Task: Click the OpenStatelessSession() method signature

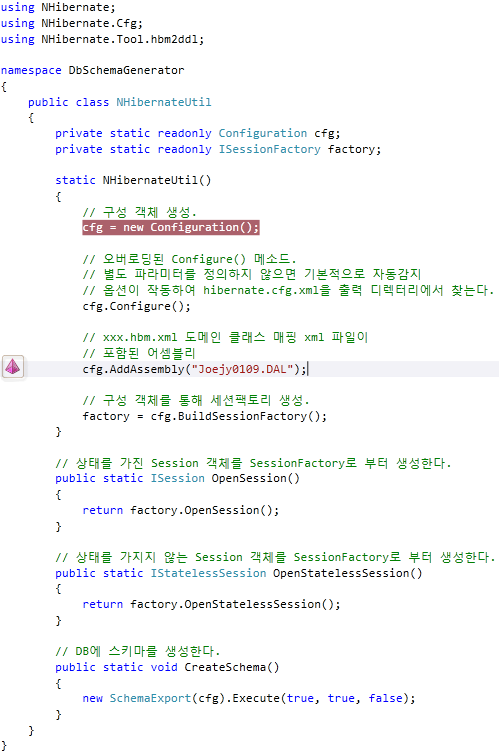Action: click(238, 573)
